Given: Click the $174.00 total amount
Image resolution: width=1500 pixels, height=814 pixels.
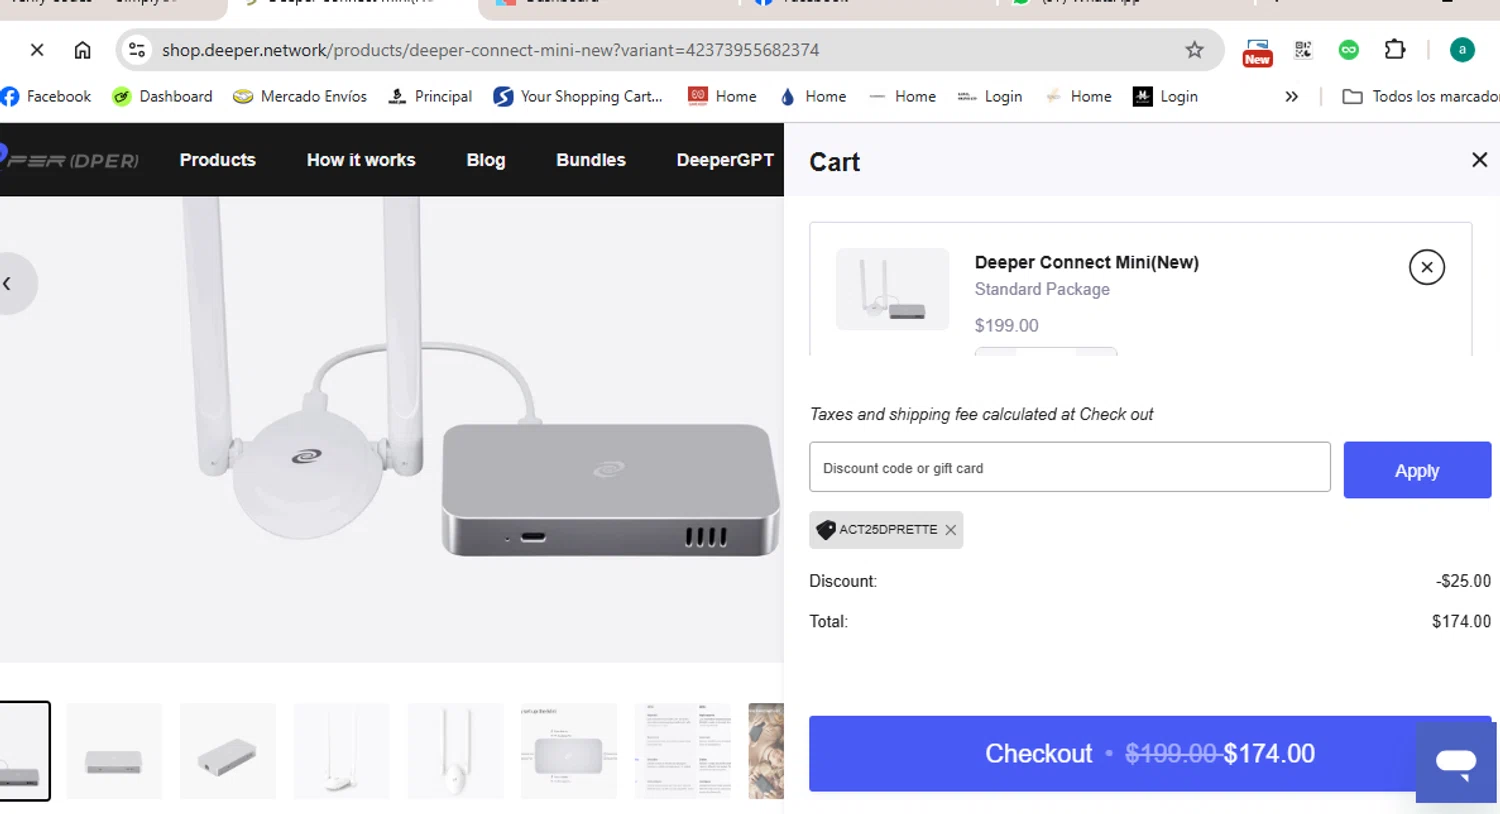Looking at the screenshot, I should (x=1461, y=621).
